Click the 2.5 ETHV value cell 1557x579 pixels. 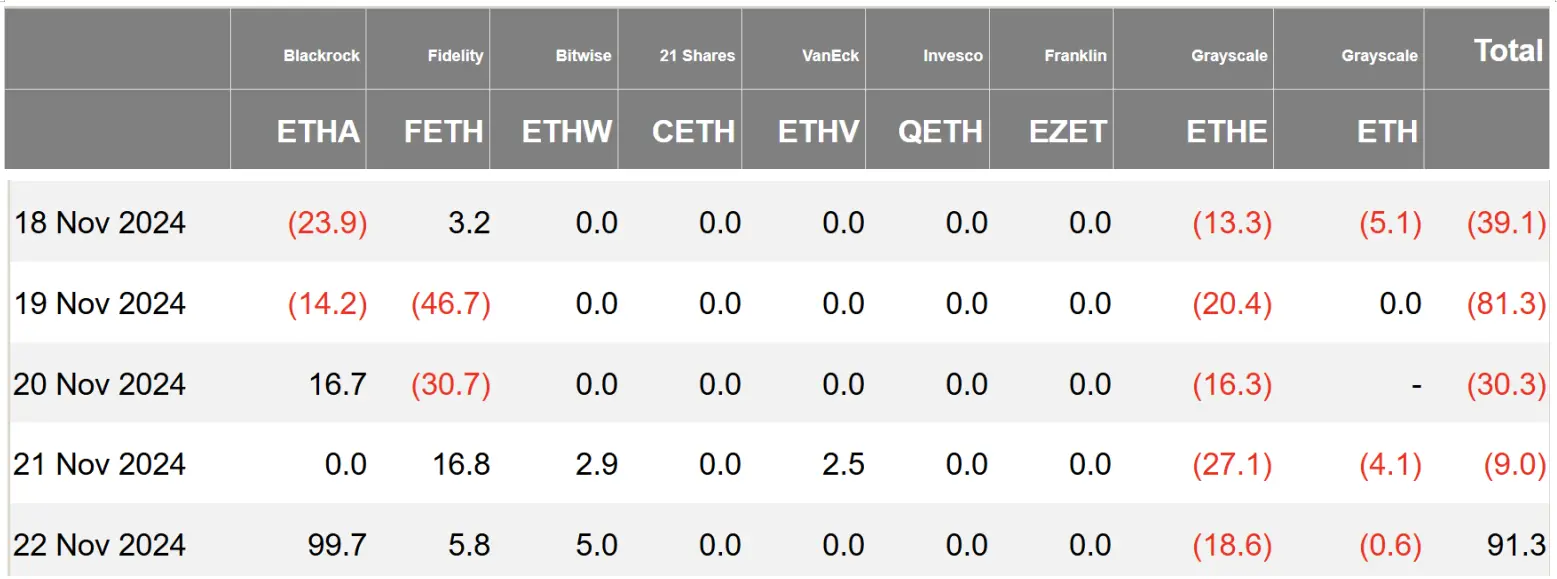click(x=843, y=464)
